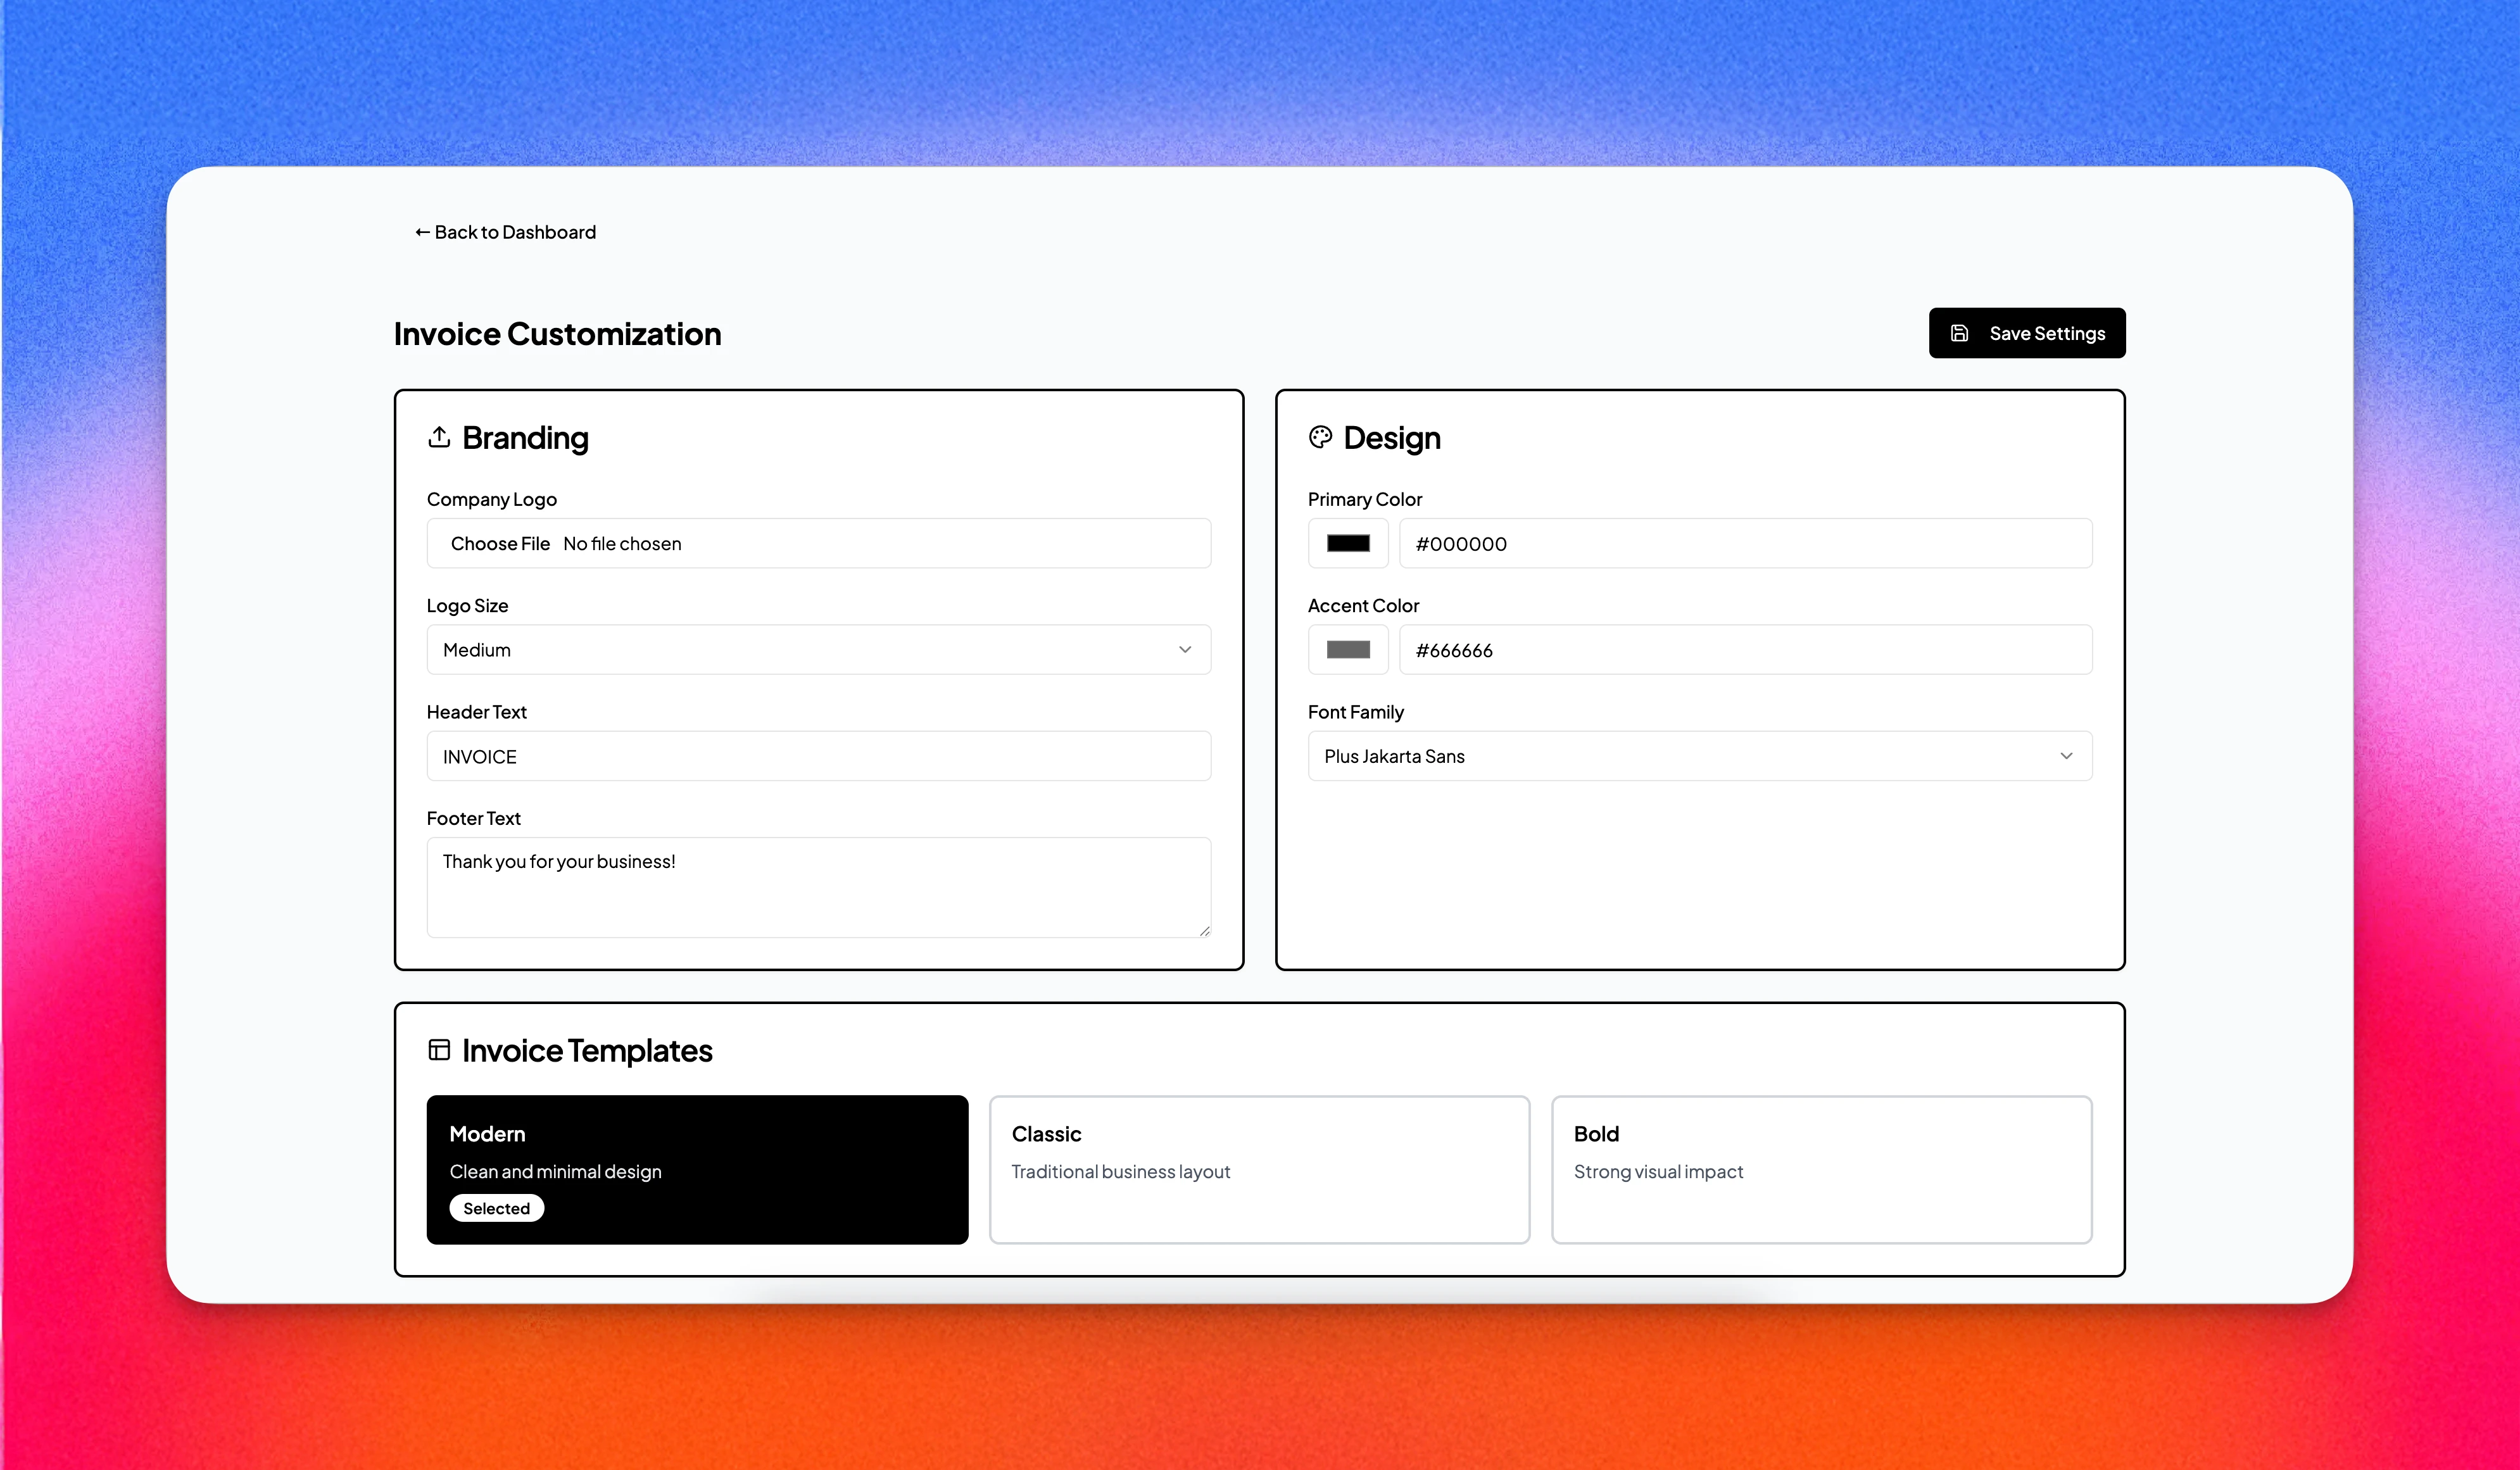
Task: Edit the Primary Color hex field #000000
Action: tap(1745, 544)
